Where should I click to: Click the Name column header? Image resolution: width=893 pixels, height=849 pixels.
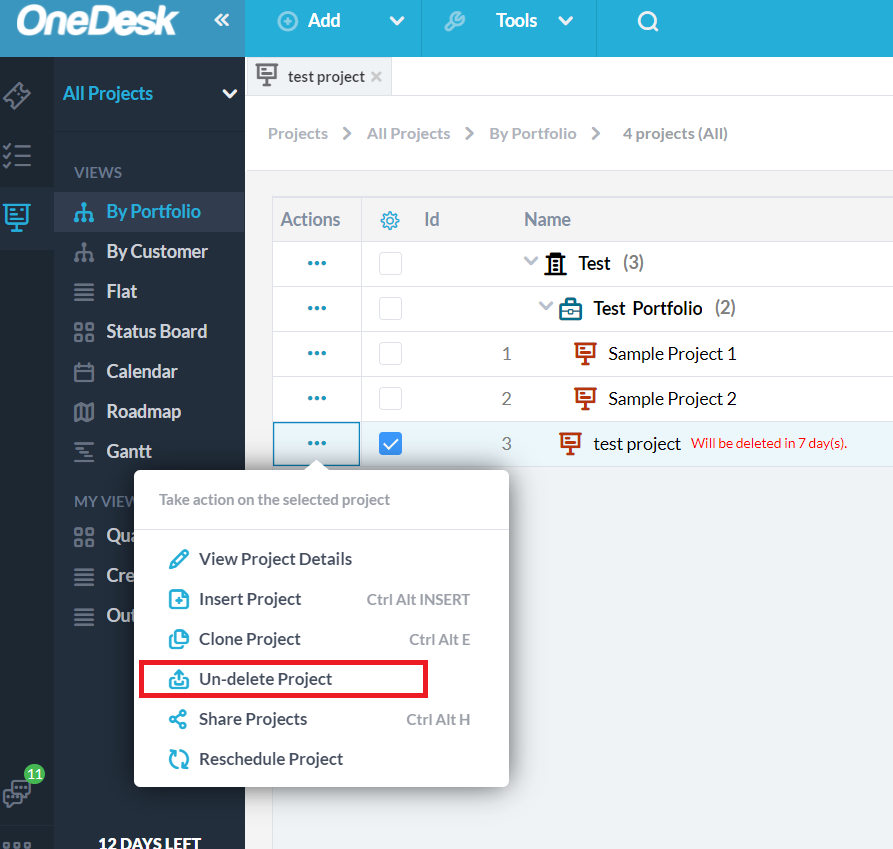pos(547,220)
